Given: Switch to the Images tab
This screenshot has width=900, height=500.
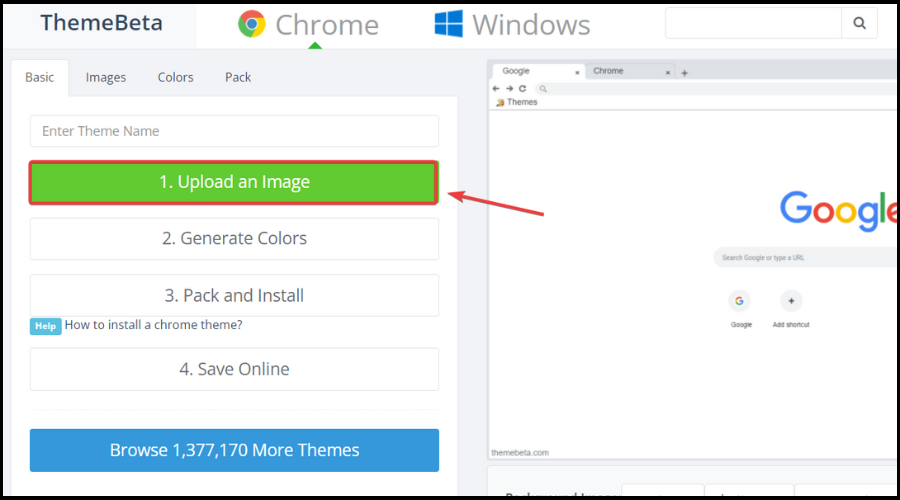Looking at the screenshot, I should click(106, 77).
